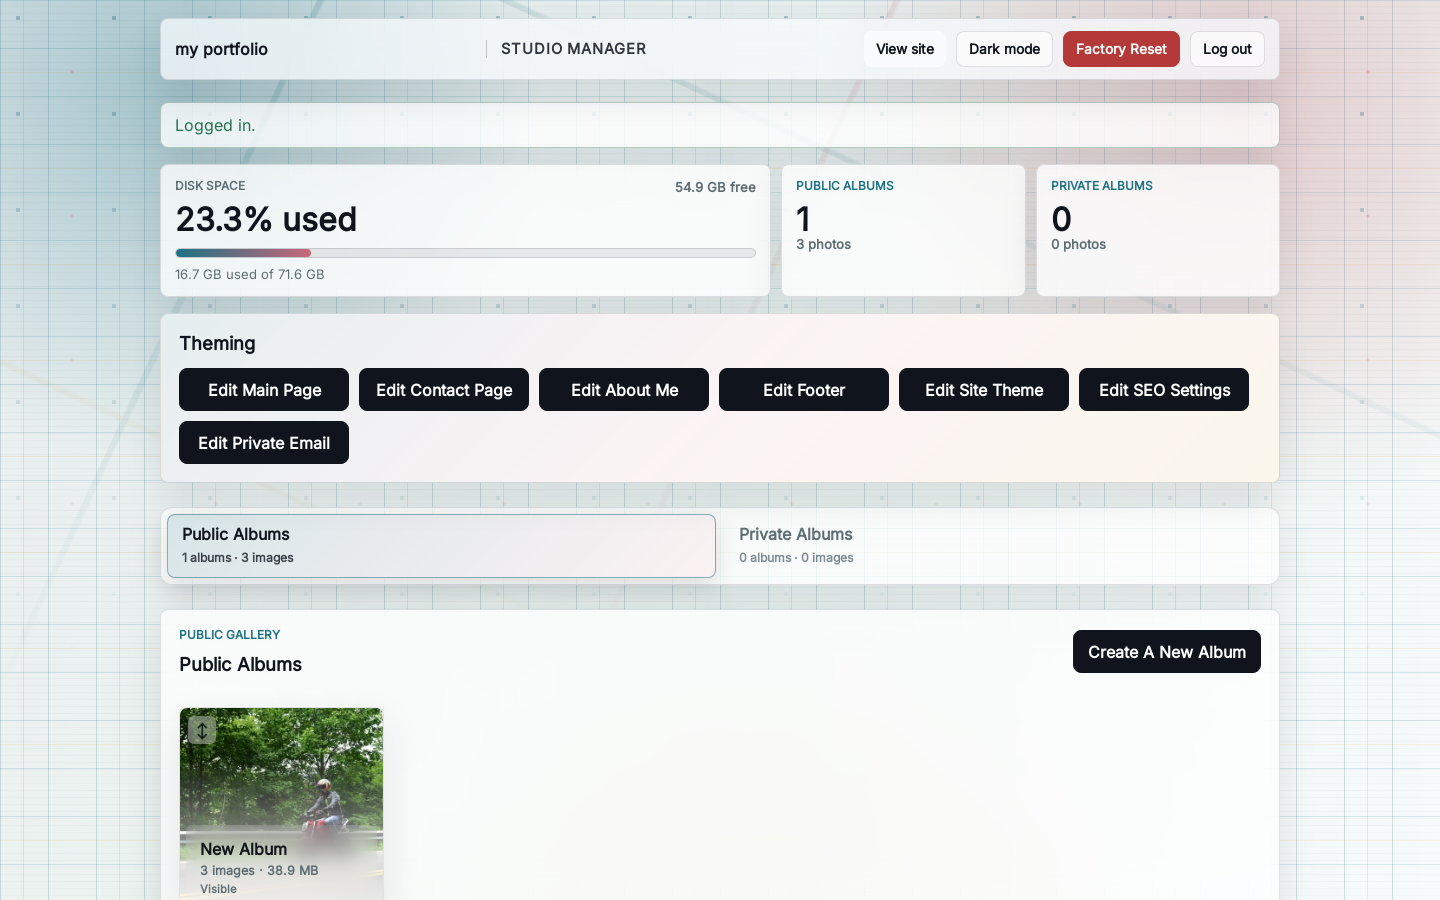Click the 'PUBLIC GALLERY' label
The image size is (1440, 900).
point(230,635)
